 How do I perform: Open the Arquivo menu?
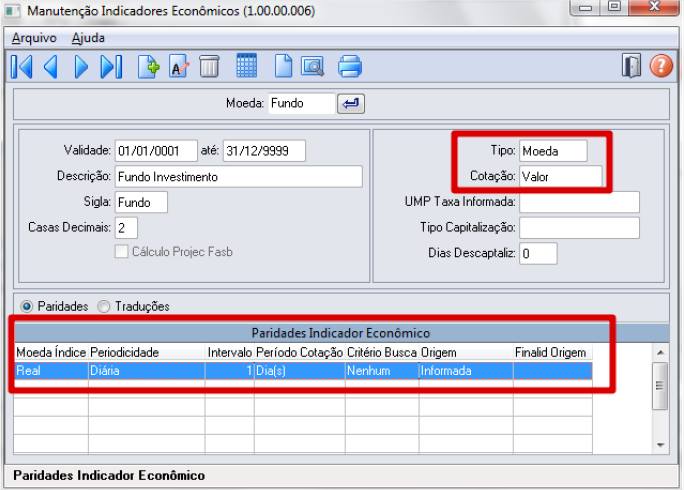point(34,38)
